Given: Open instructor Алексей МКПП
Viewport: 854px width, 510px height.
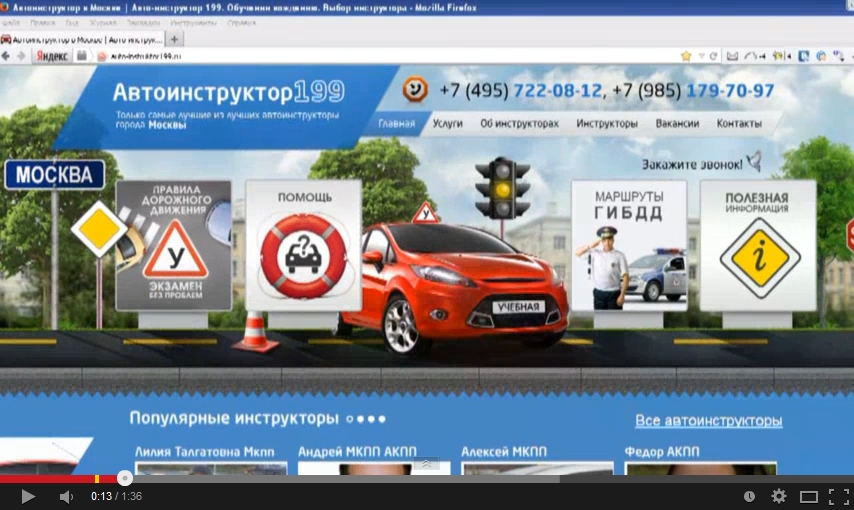Looking at the screenshot, I should (504, 452).
